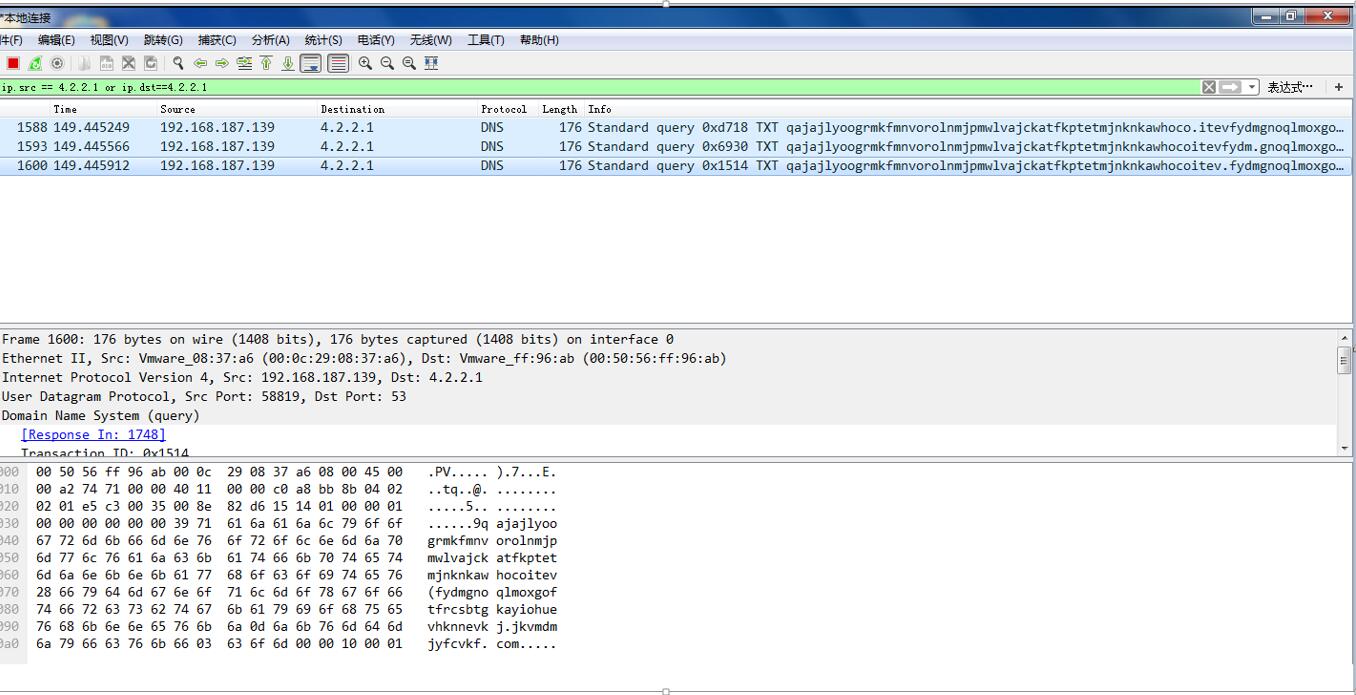Restart the current capture
This screenshot has height=695, width=1356.
pos(35,63)
